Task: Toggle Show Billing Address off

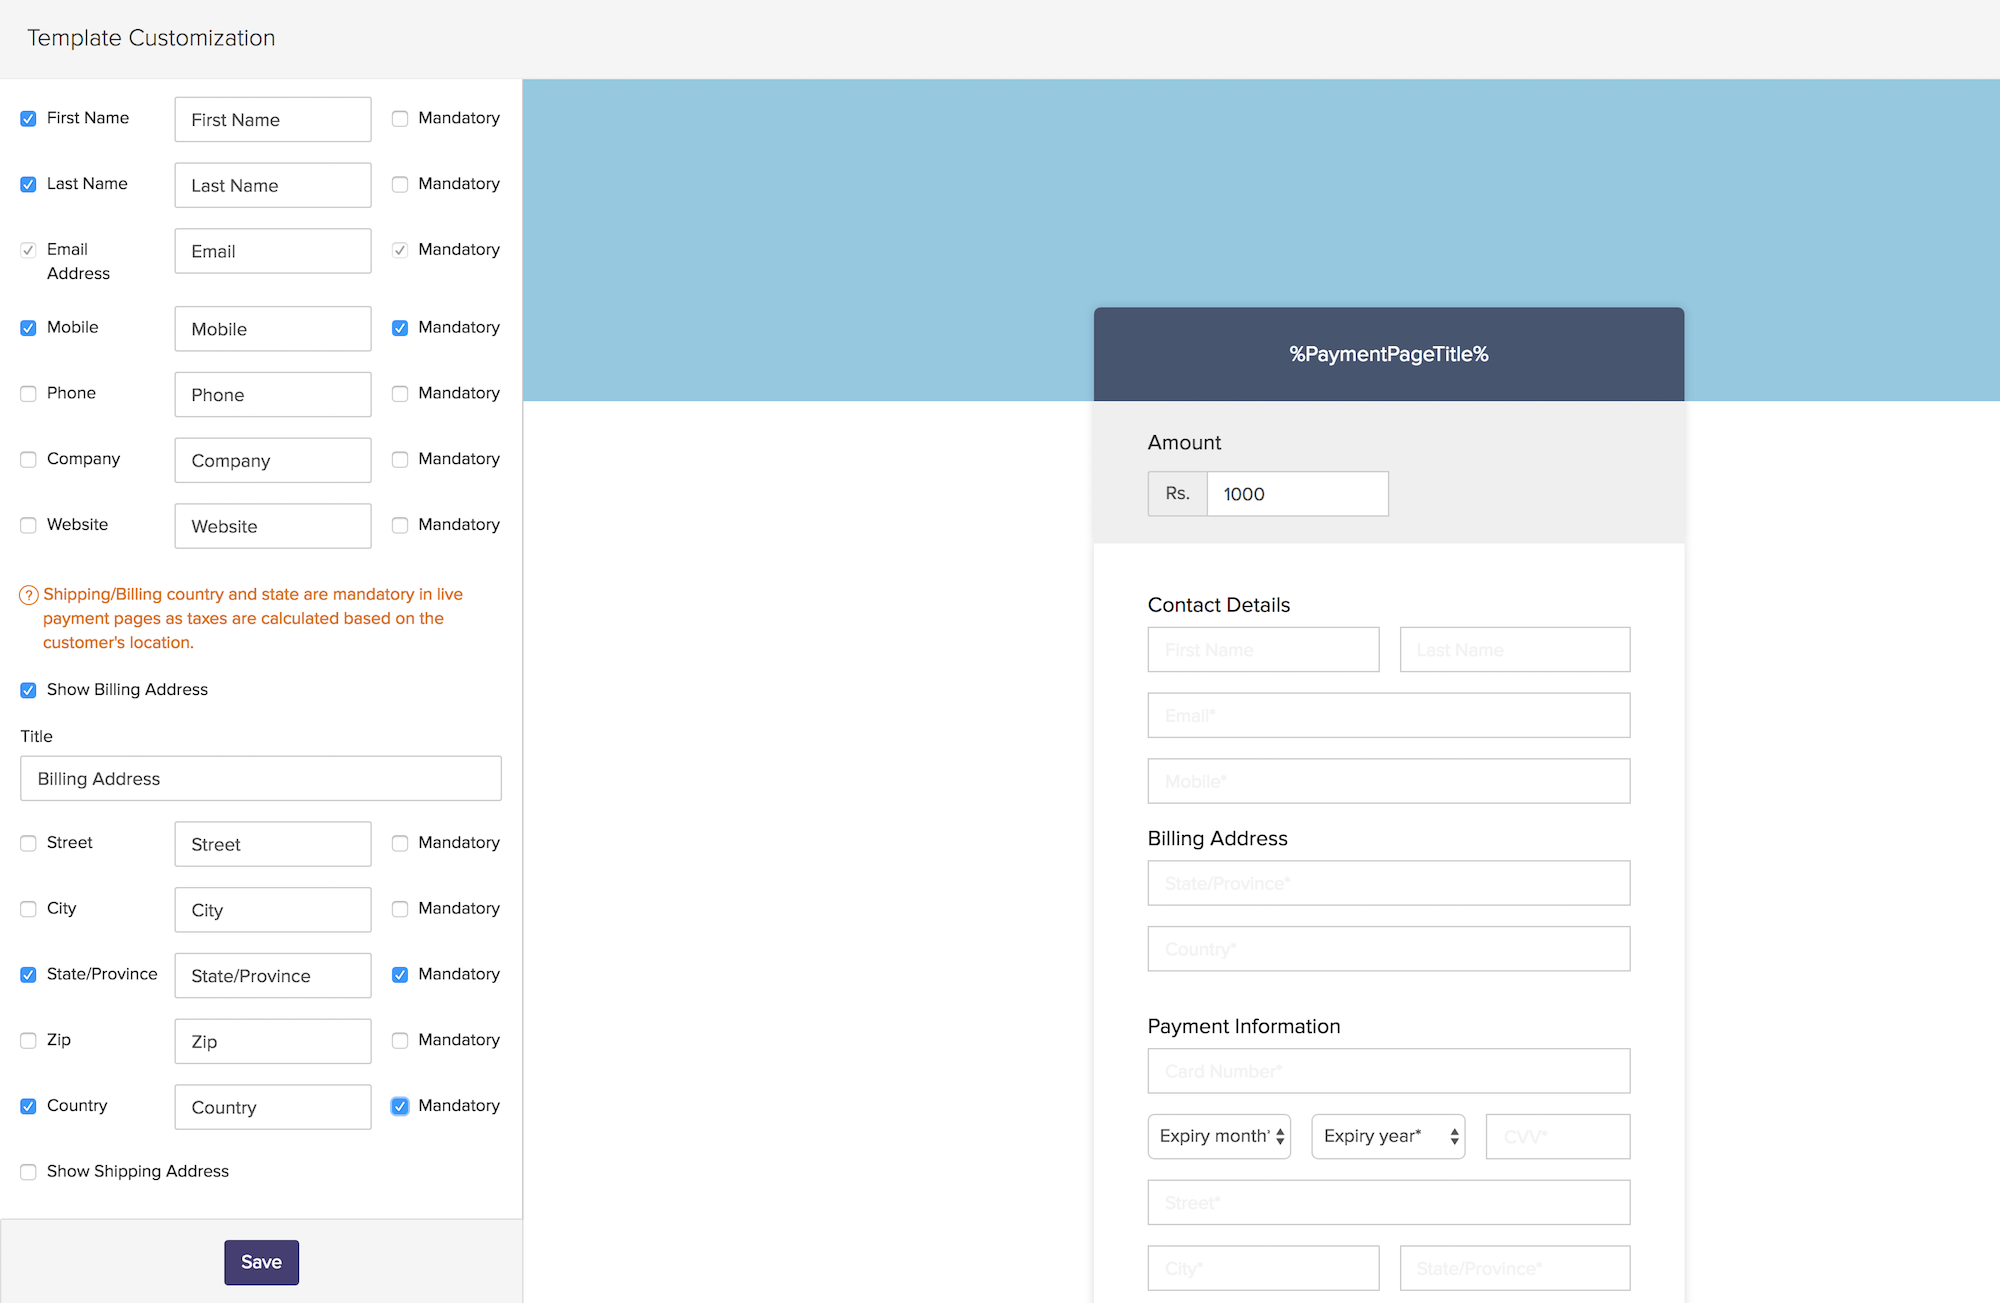Action: pyautogui.click(x=28, y=690)
